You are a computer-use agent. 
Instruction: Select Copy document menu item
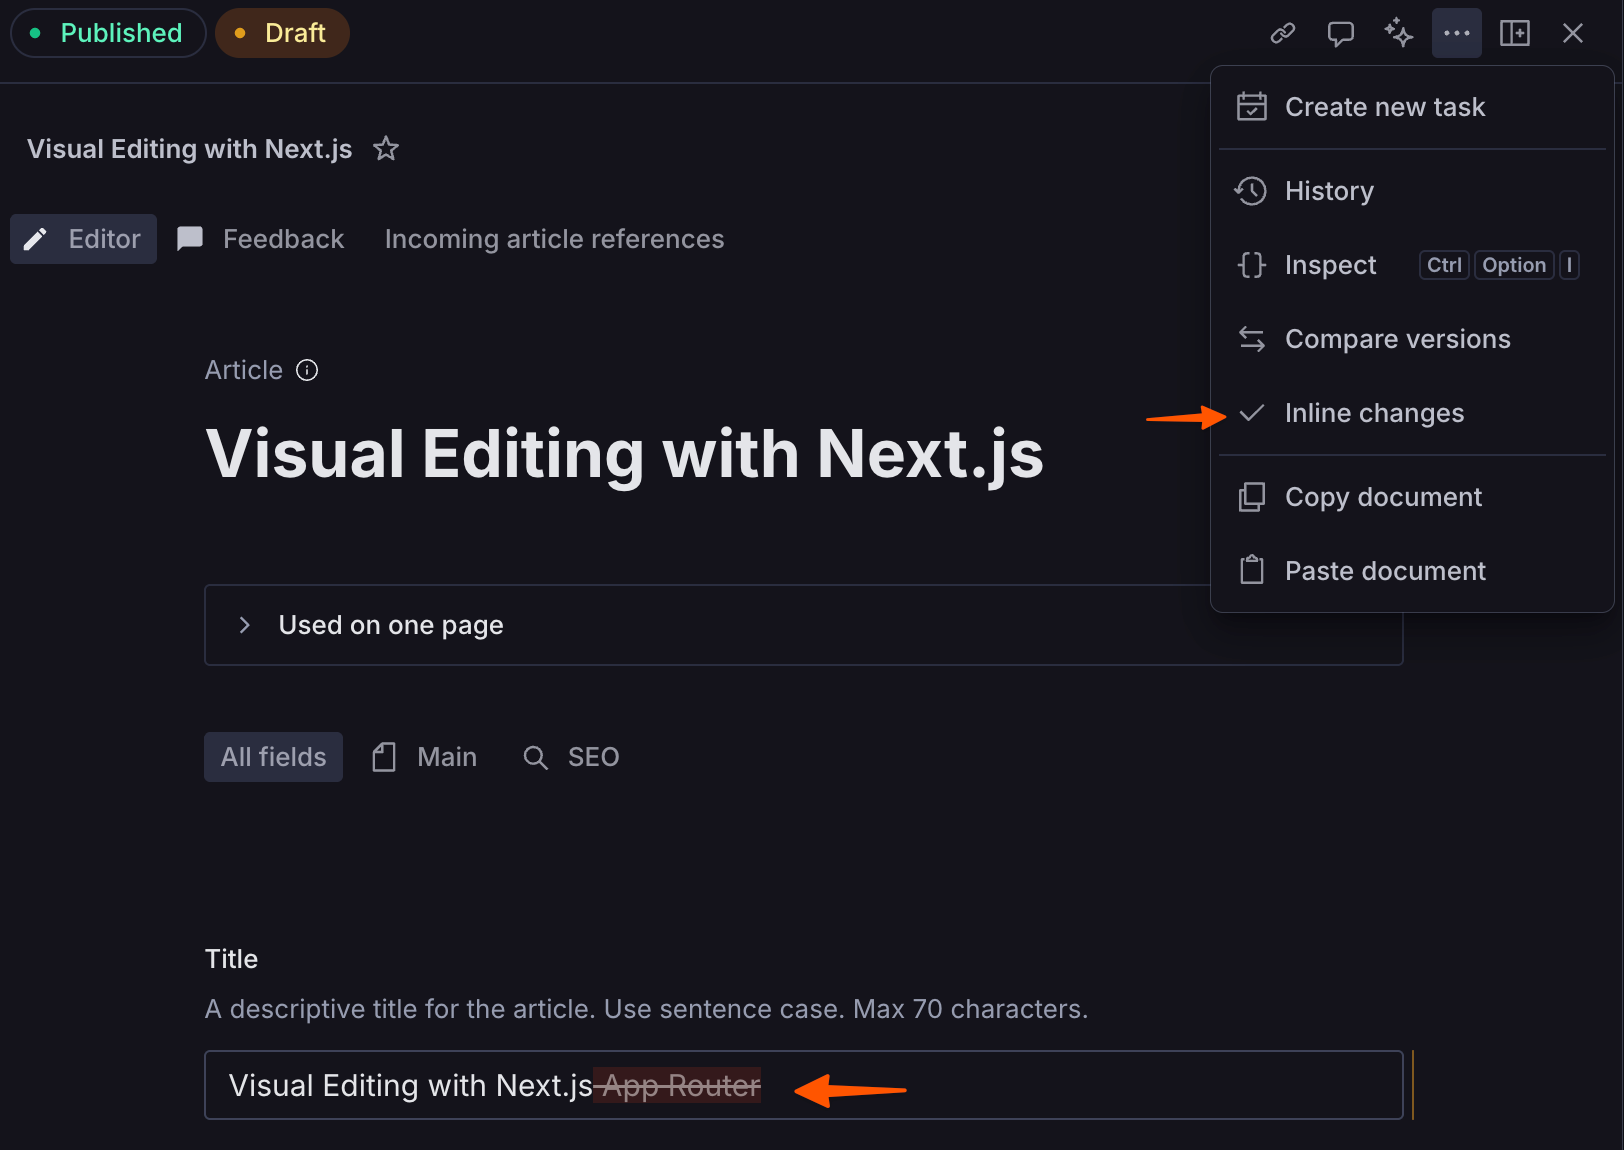[x=1412, y=497]
